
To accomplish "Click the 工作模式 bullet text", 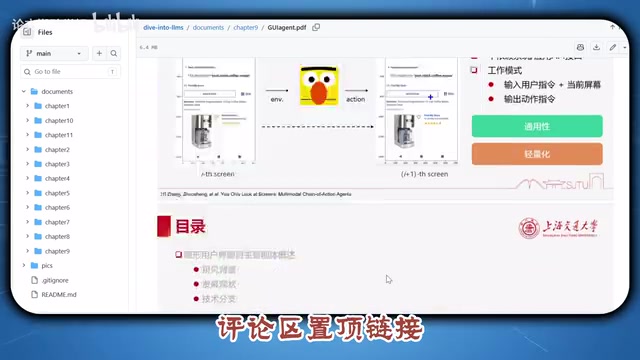I will click(504, 70).
